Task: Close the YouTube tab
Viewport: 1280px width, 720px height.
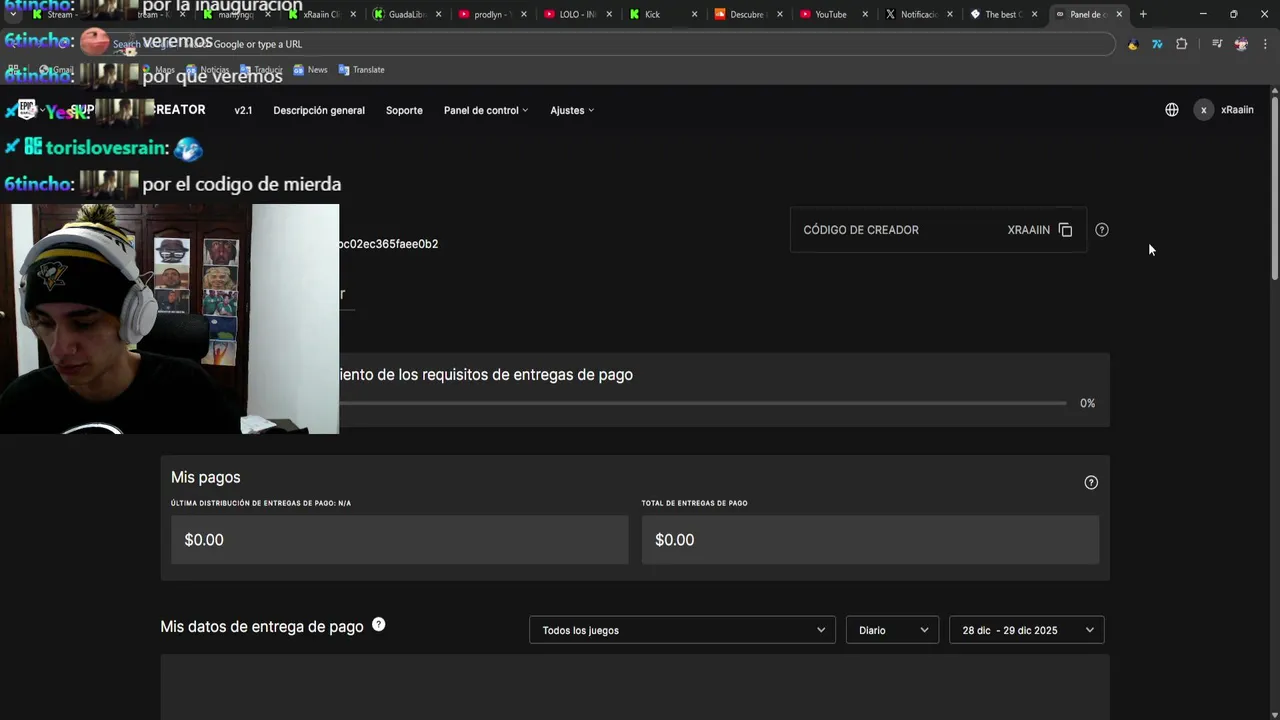Action: [x=864, y=14]
